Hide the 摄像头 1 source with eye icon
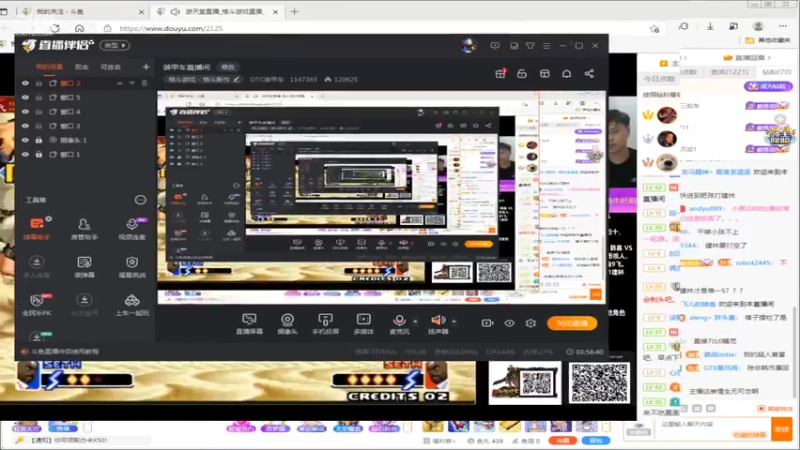 (25, 140)
